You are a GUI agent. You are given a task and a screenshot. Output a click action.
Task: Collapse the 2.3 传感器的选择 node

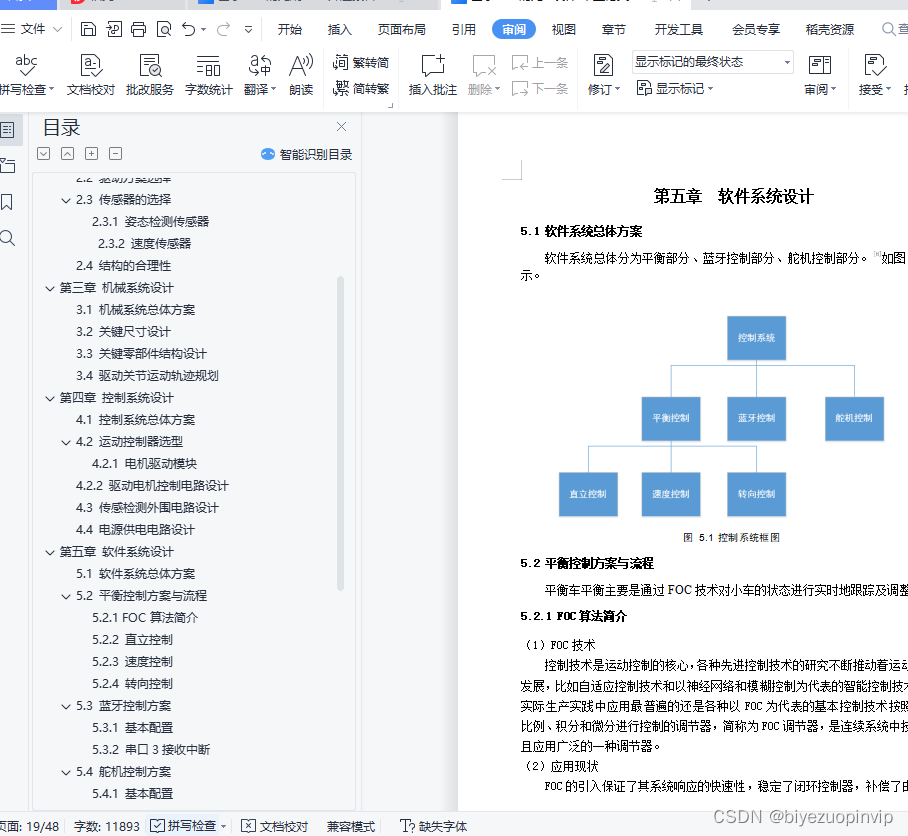pos(66,200)
